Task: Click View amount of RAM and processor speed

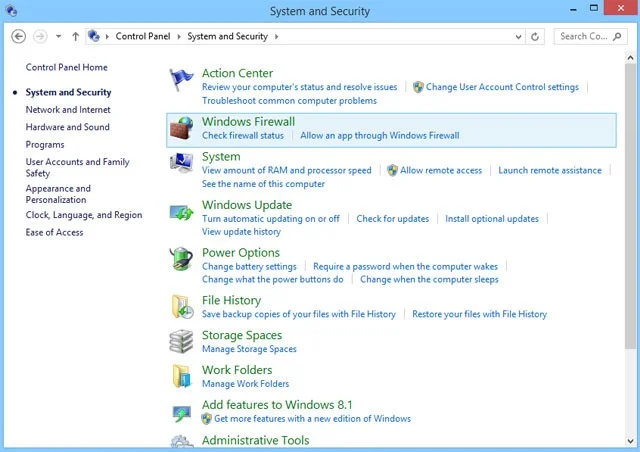Action: pos(287,170)
